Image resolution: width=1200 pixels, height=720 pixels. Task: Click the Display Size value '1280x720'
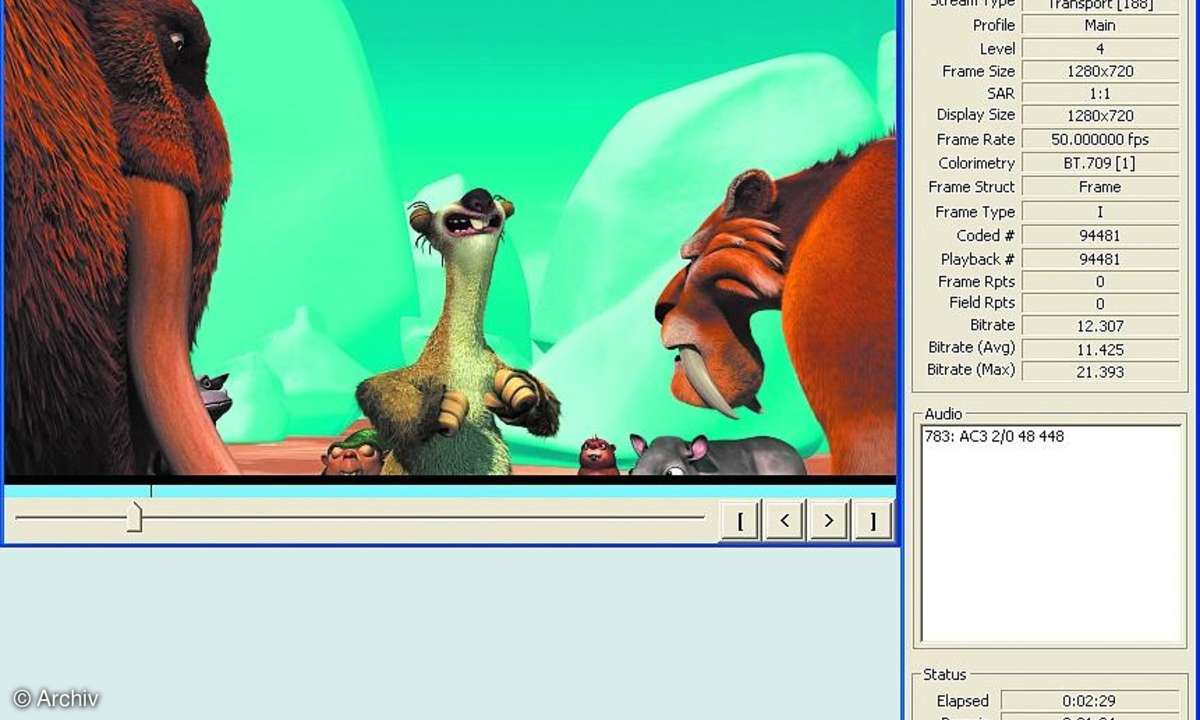[x=1100, y=116]
